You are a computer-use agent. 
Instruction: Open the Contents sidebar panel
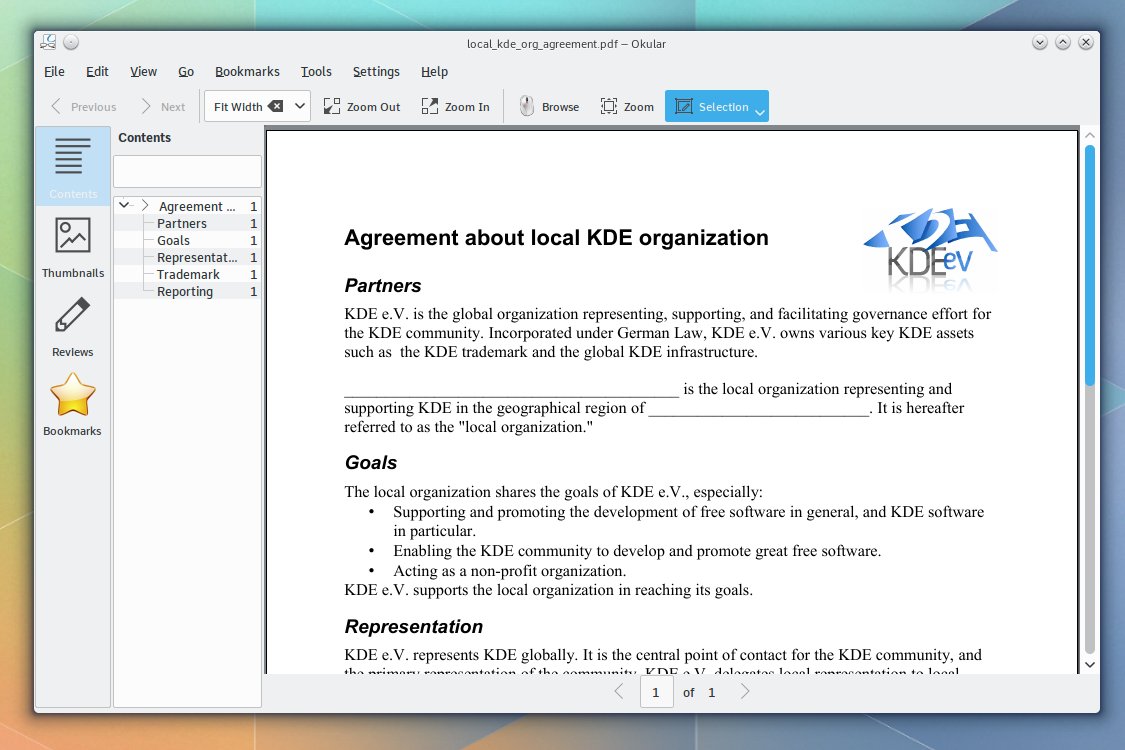(x=72, y=167)
